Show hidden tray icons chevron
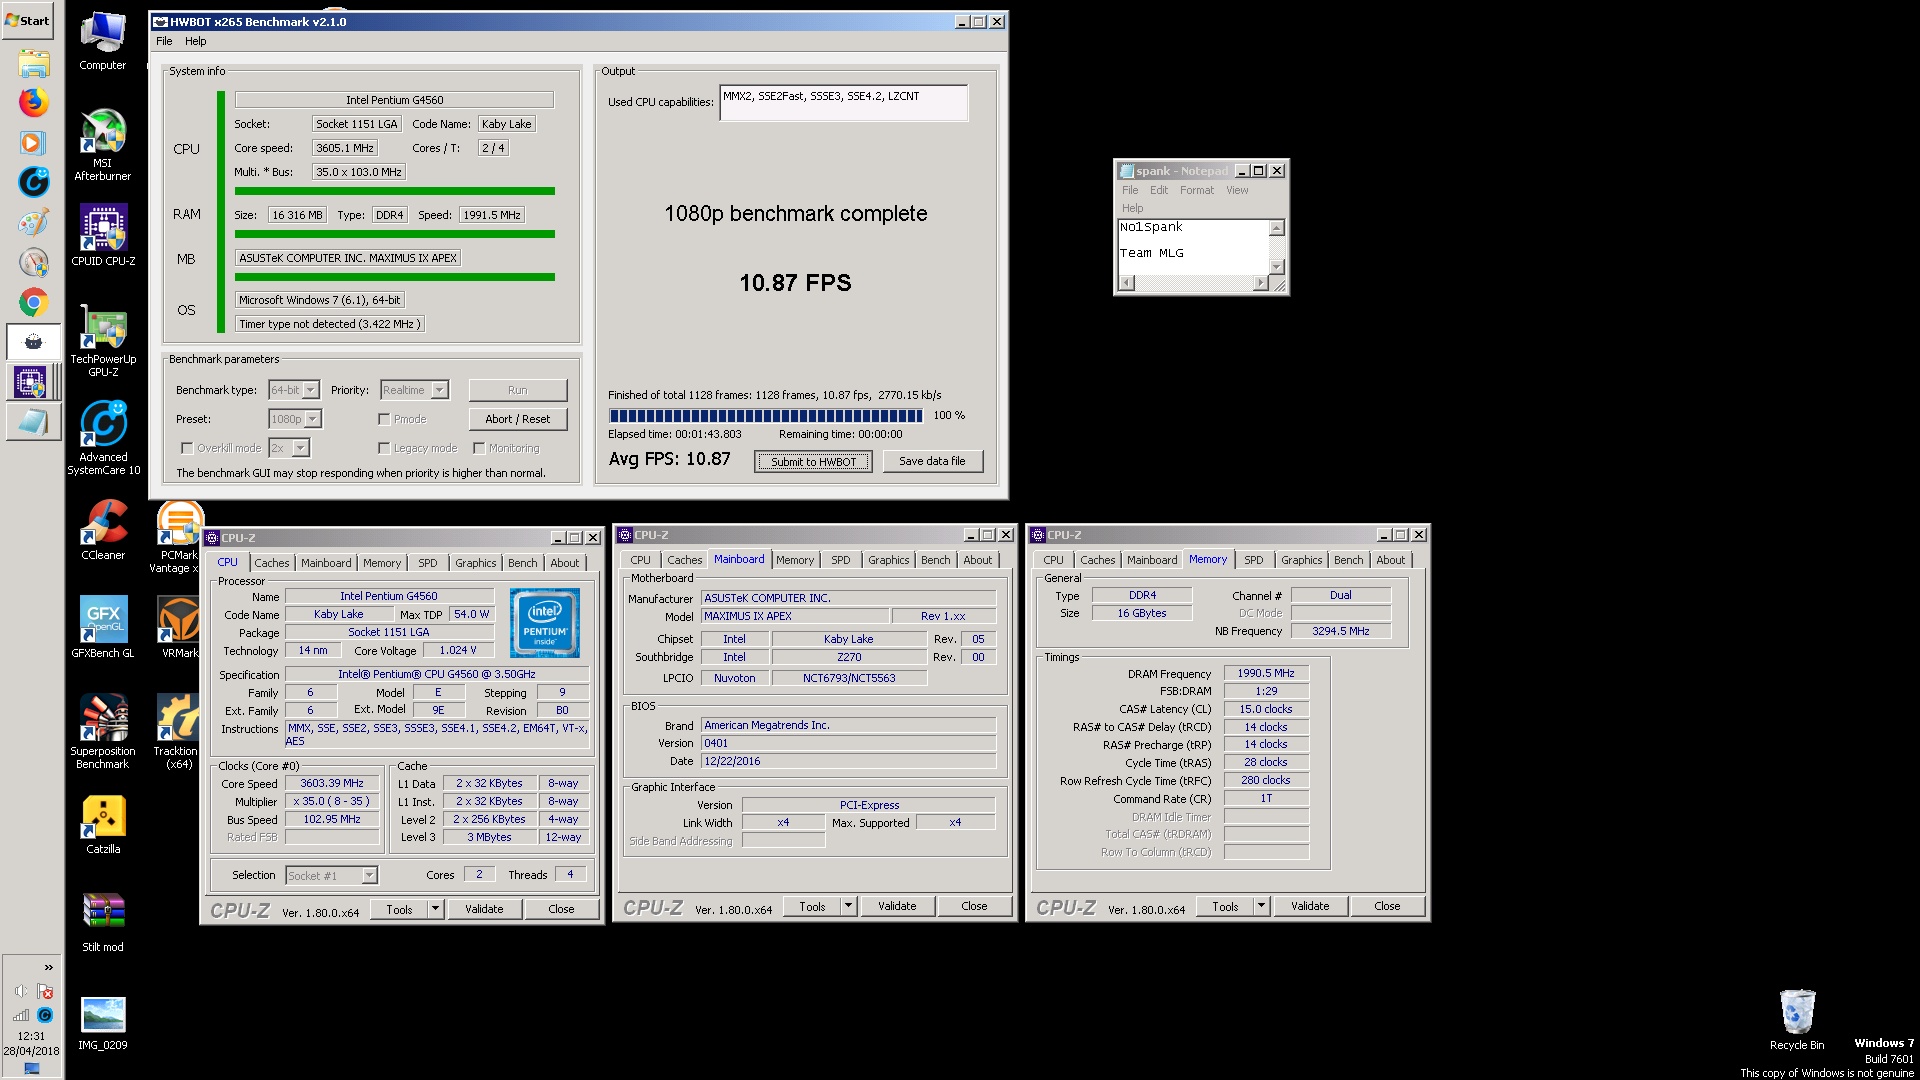The width and height of the screenshot is (1920, 1080). tap(48, 967)
